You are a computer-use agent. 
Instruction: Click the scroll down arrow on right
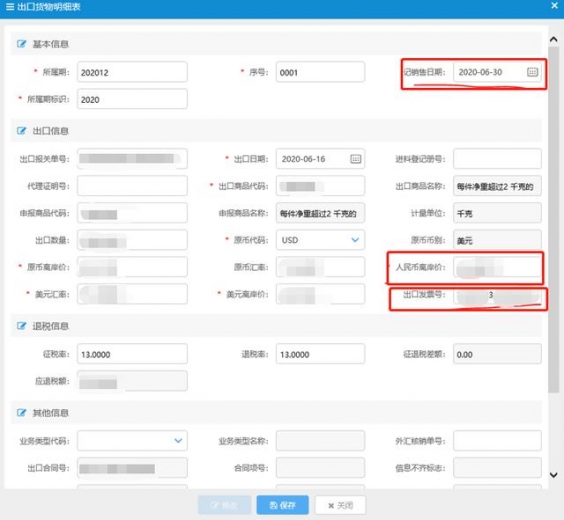tap(554, 475)
